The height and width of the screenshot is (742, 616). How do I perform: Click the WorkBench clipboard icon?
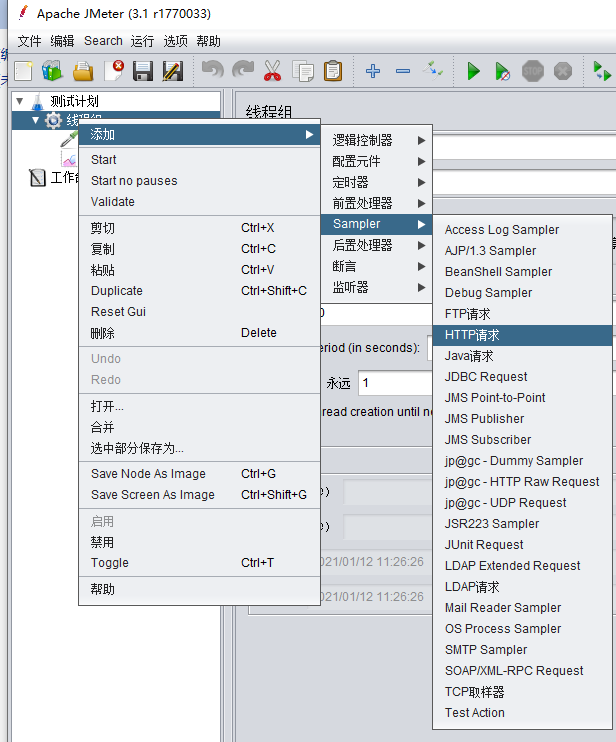37,177
